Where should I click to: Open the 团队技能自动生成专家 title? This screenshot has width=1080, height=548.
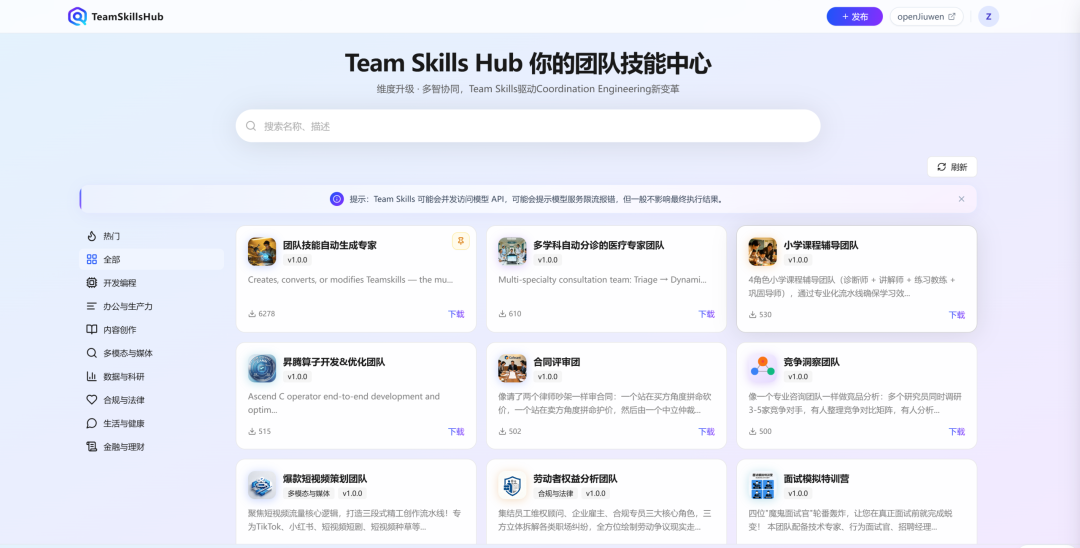coord(330,245)
